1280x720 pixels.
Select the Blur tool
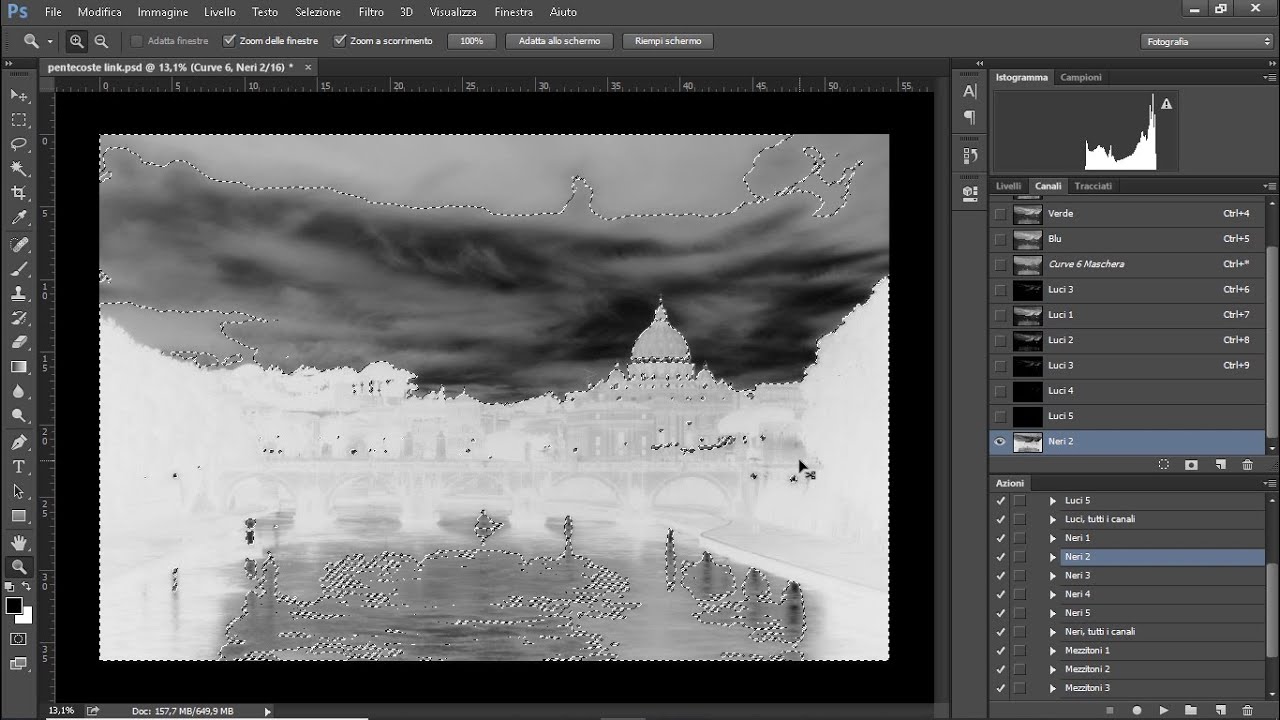coord(19,391)
